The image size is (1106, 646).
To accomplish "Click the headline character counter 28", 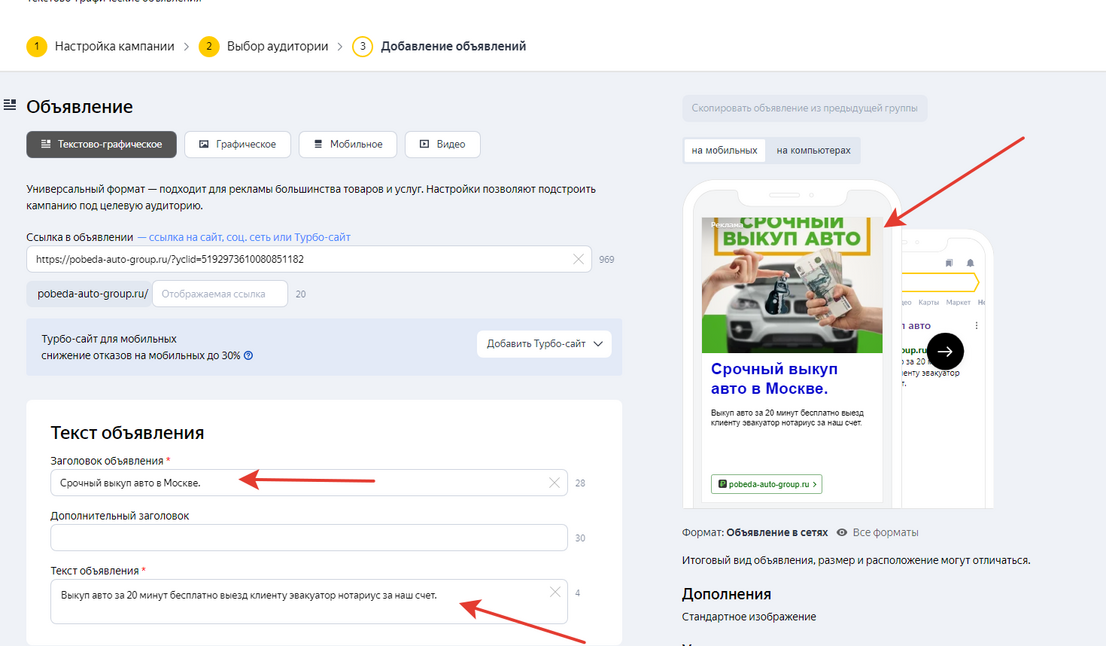I will click(x=580, y=483).
